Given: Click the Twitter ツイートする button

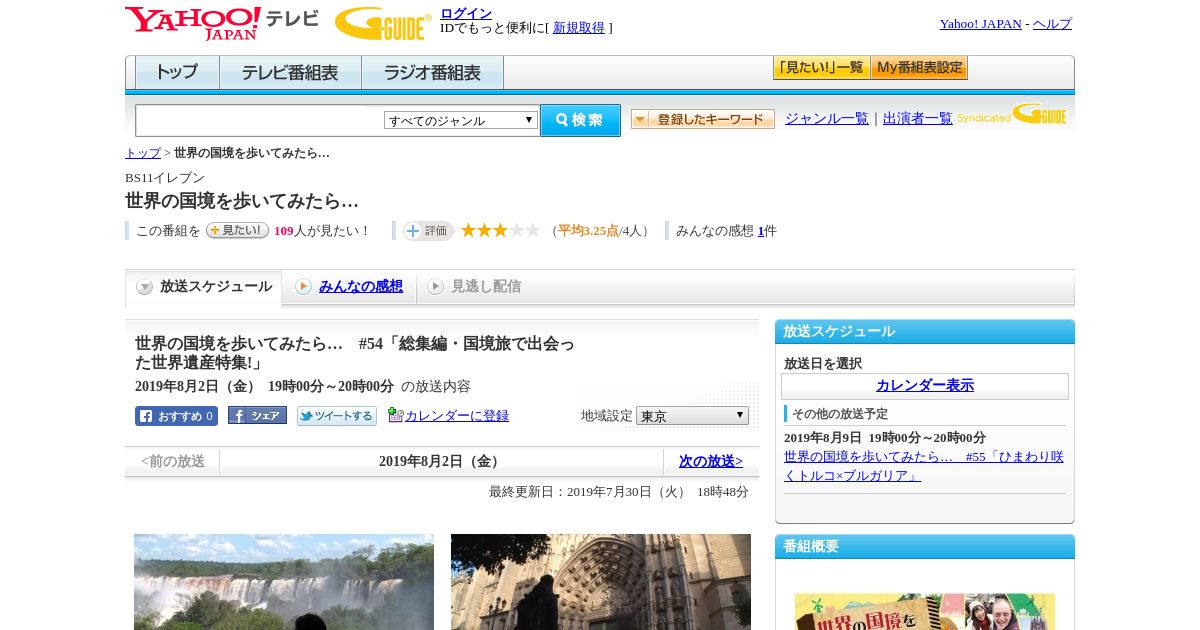Looking at the screenshot, I should coord(337,416).
